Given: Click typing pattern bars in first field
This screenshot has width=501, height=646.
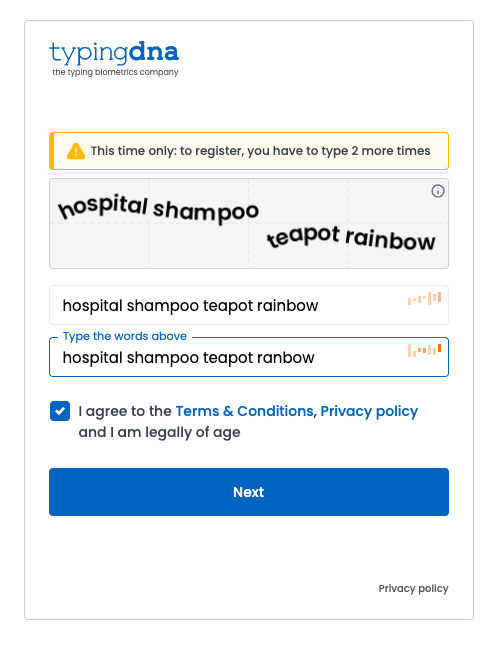Looking at the screenshot, I should click(x=424, y=298).
